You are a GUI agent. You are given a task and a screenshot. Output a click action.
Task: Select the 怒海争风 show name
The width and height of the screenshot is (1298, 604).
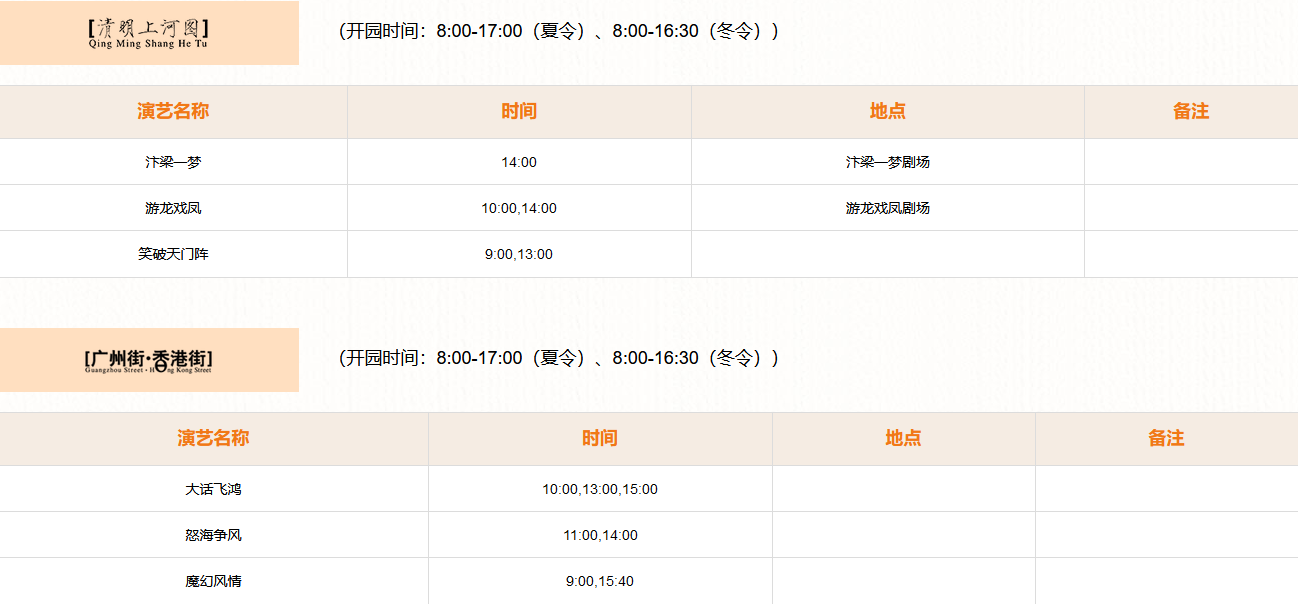(213, 535)
